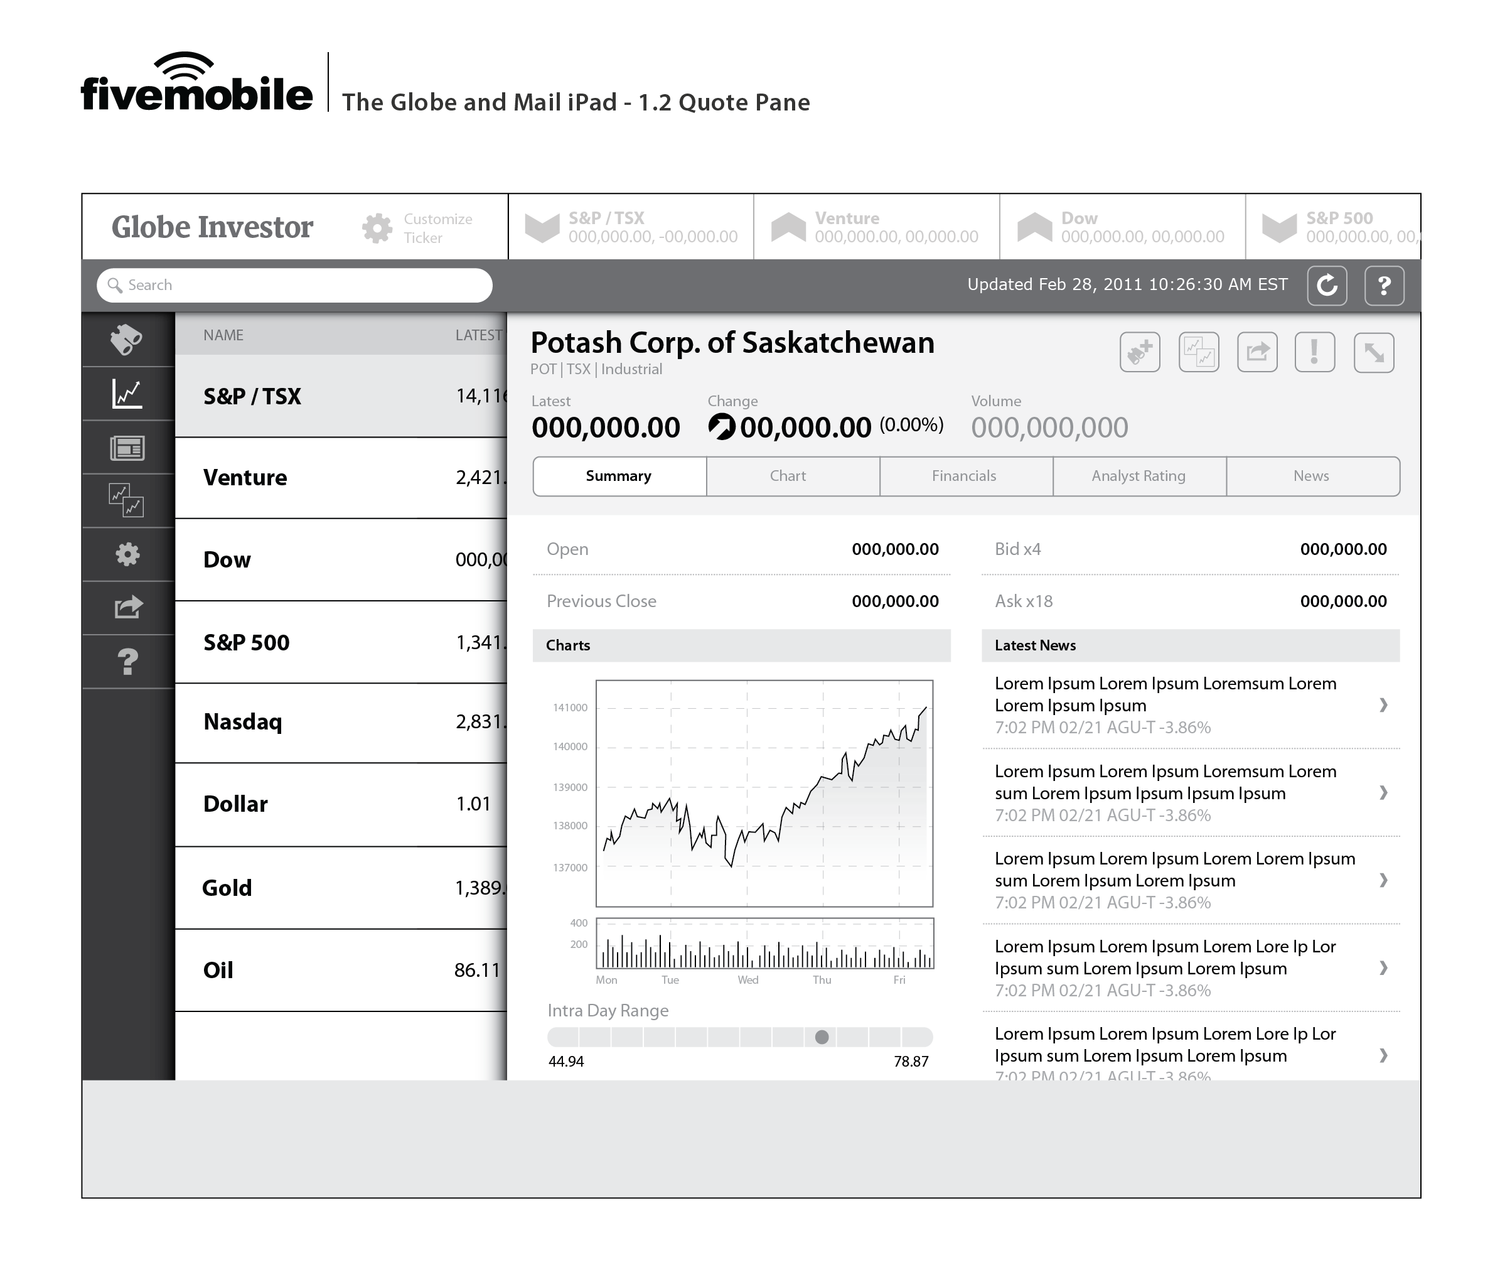Share the Potash quote
The width and height of the screenshot is (1500, 1287).
[x=1257, y=352]
